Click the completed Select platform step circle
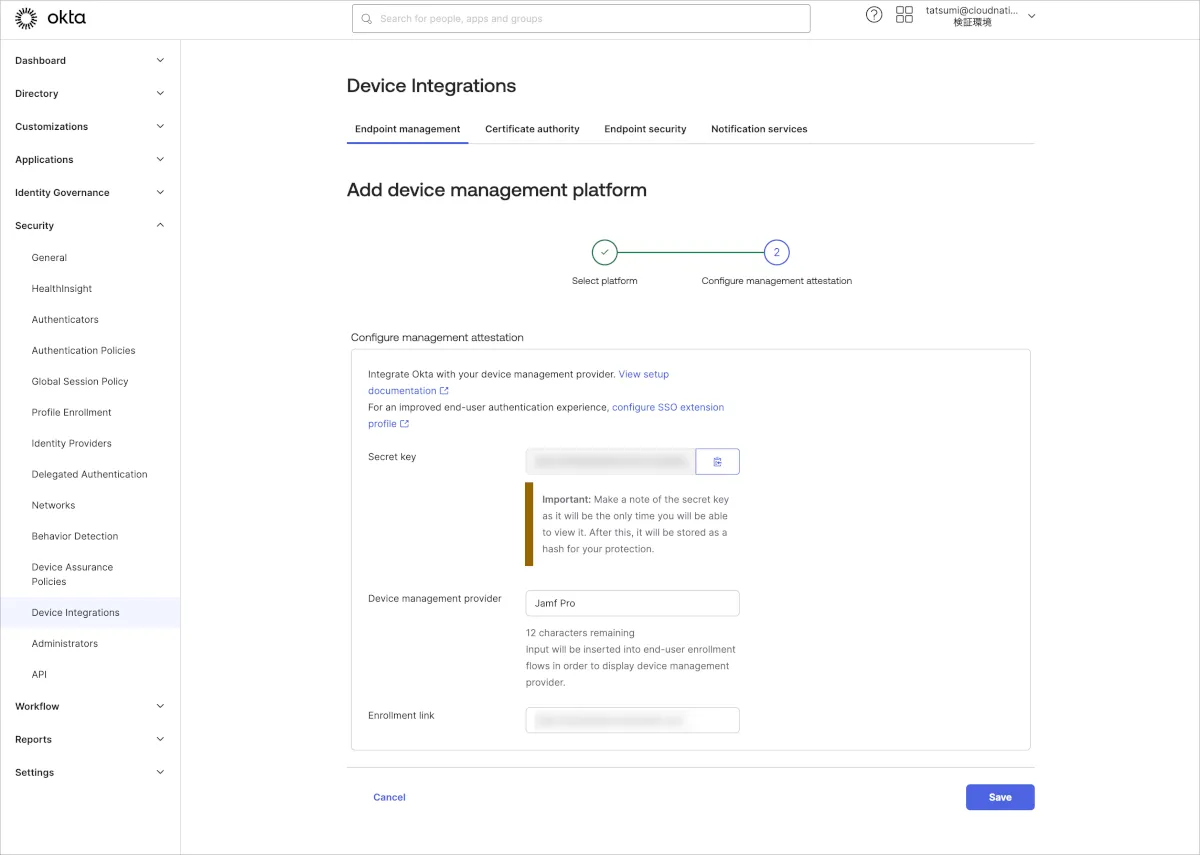The height and width of the screenshot is (855, 1200). (604, 252)
